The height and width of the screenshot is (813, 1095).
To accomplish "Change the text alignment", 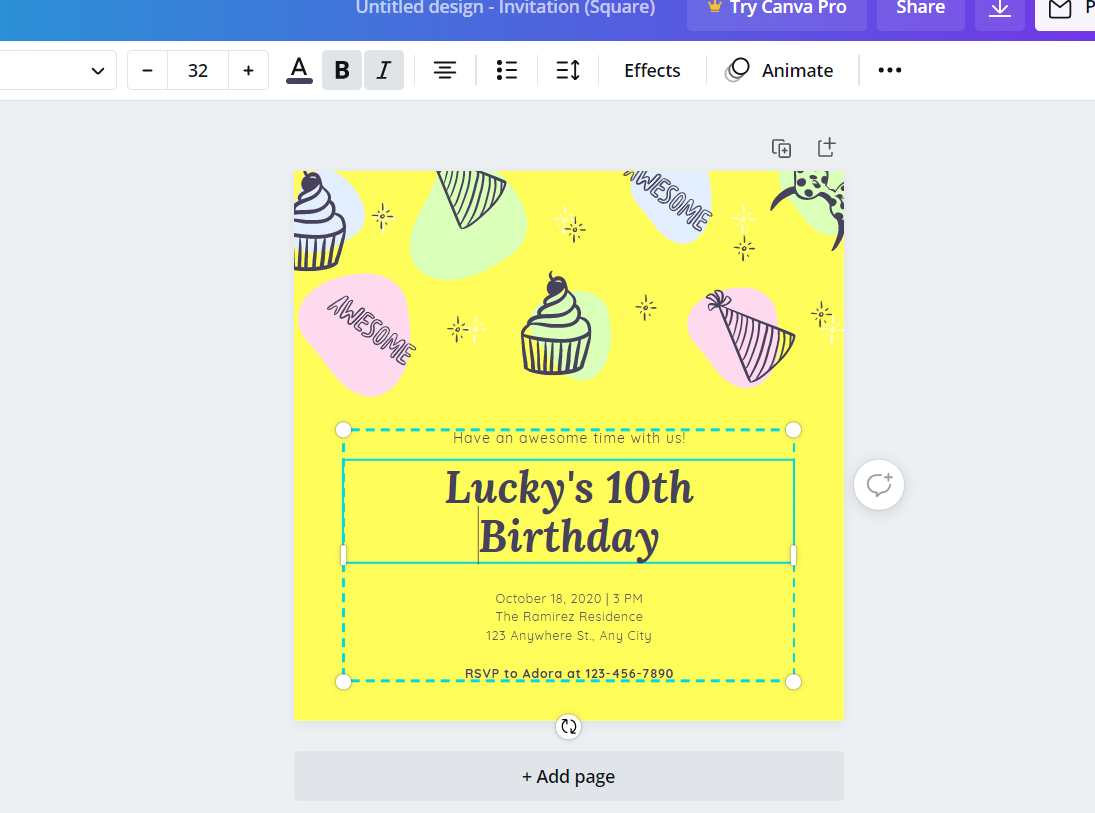I will (x=444, y=70).
